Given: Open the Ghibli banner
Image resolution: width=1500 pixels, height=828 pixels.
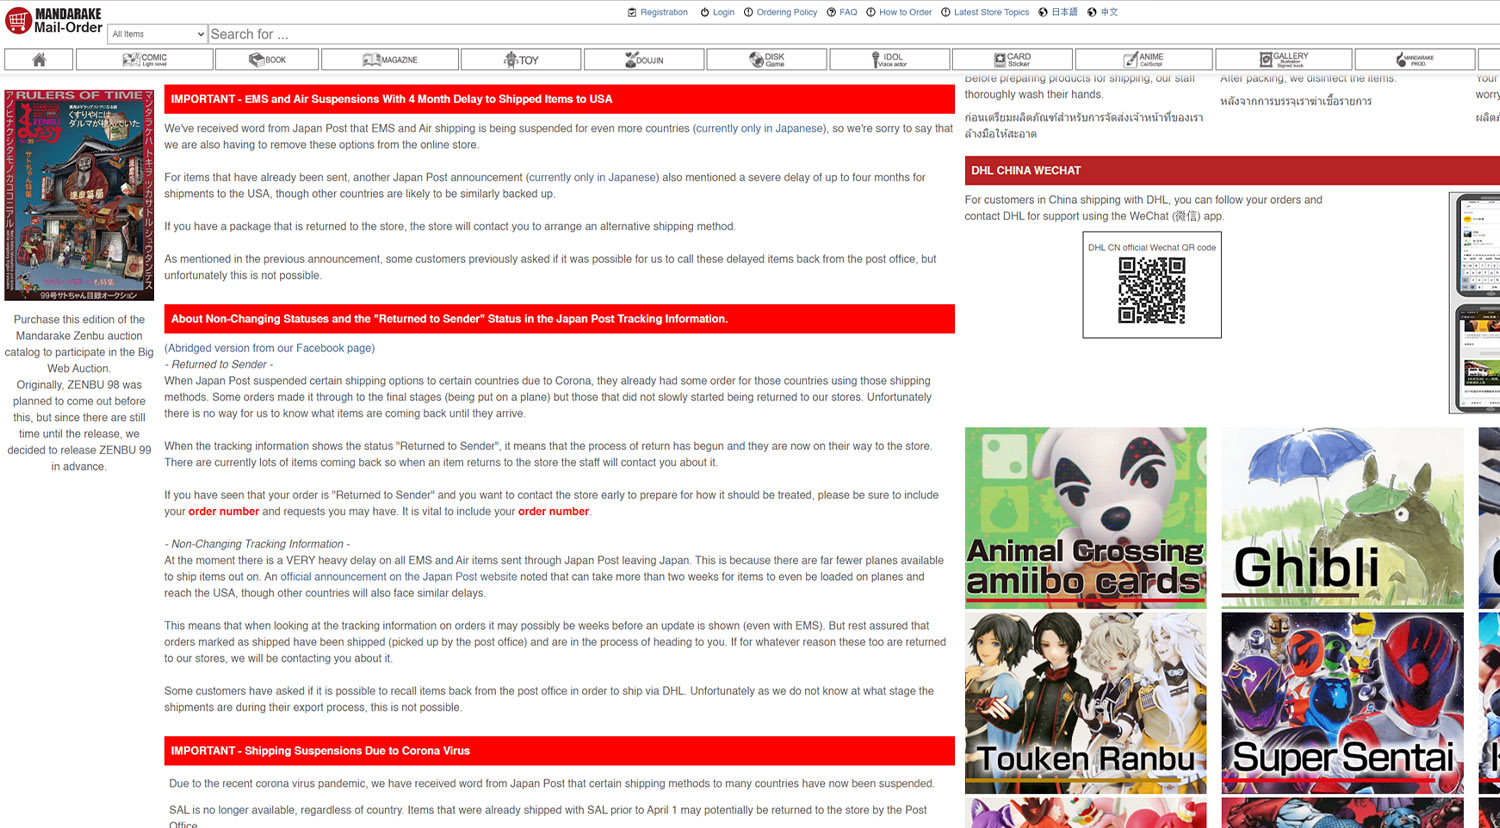Looking at the screenshot, I should click(x=1342, y=518).
